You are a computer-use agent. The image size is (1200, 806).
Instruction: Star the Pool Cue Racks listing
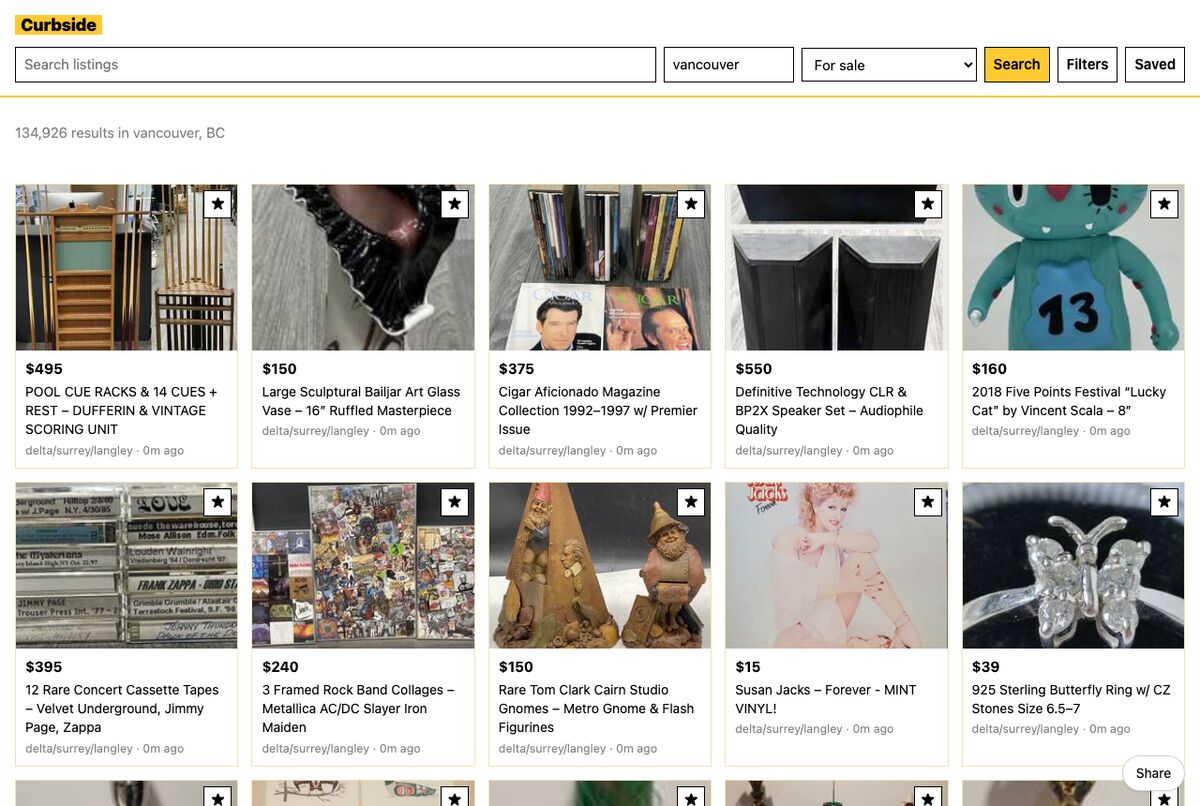click(x=218, y=204)
